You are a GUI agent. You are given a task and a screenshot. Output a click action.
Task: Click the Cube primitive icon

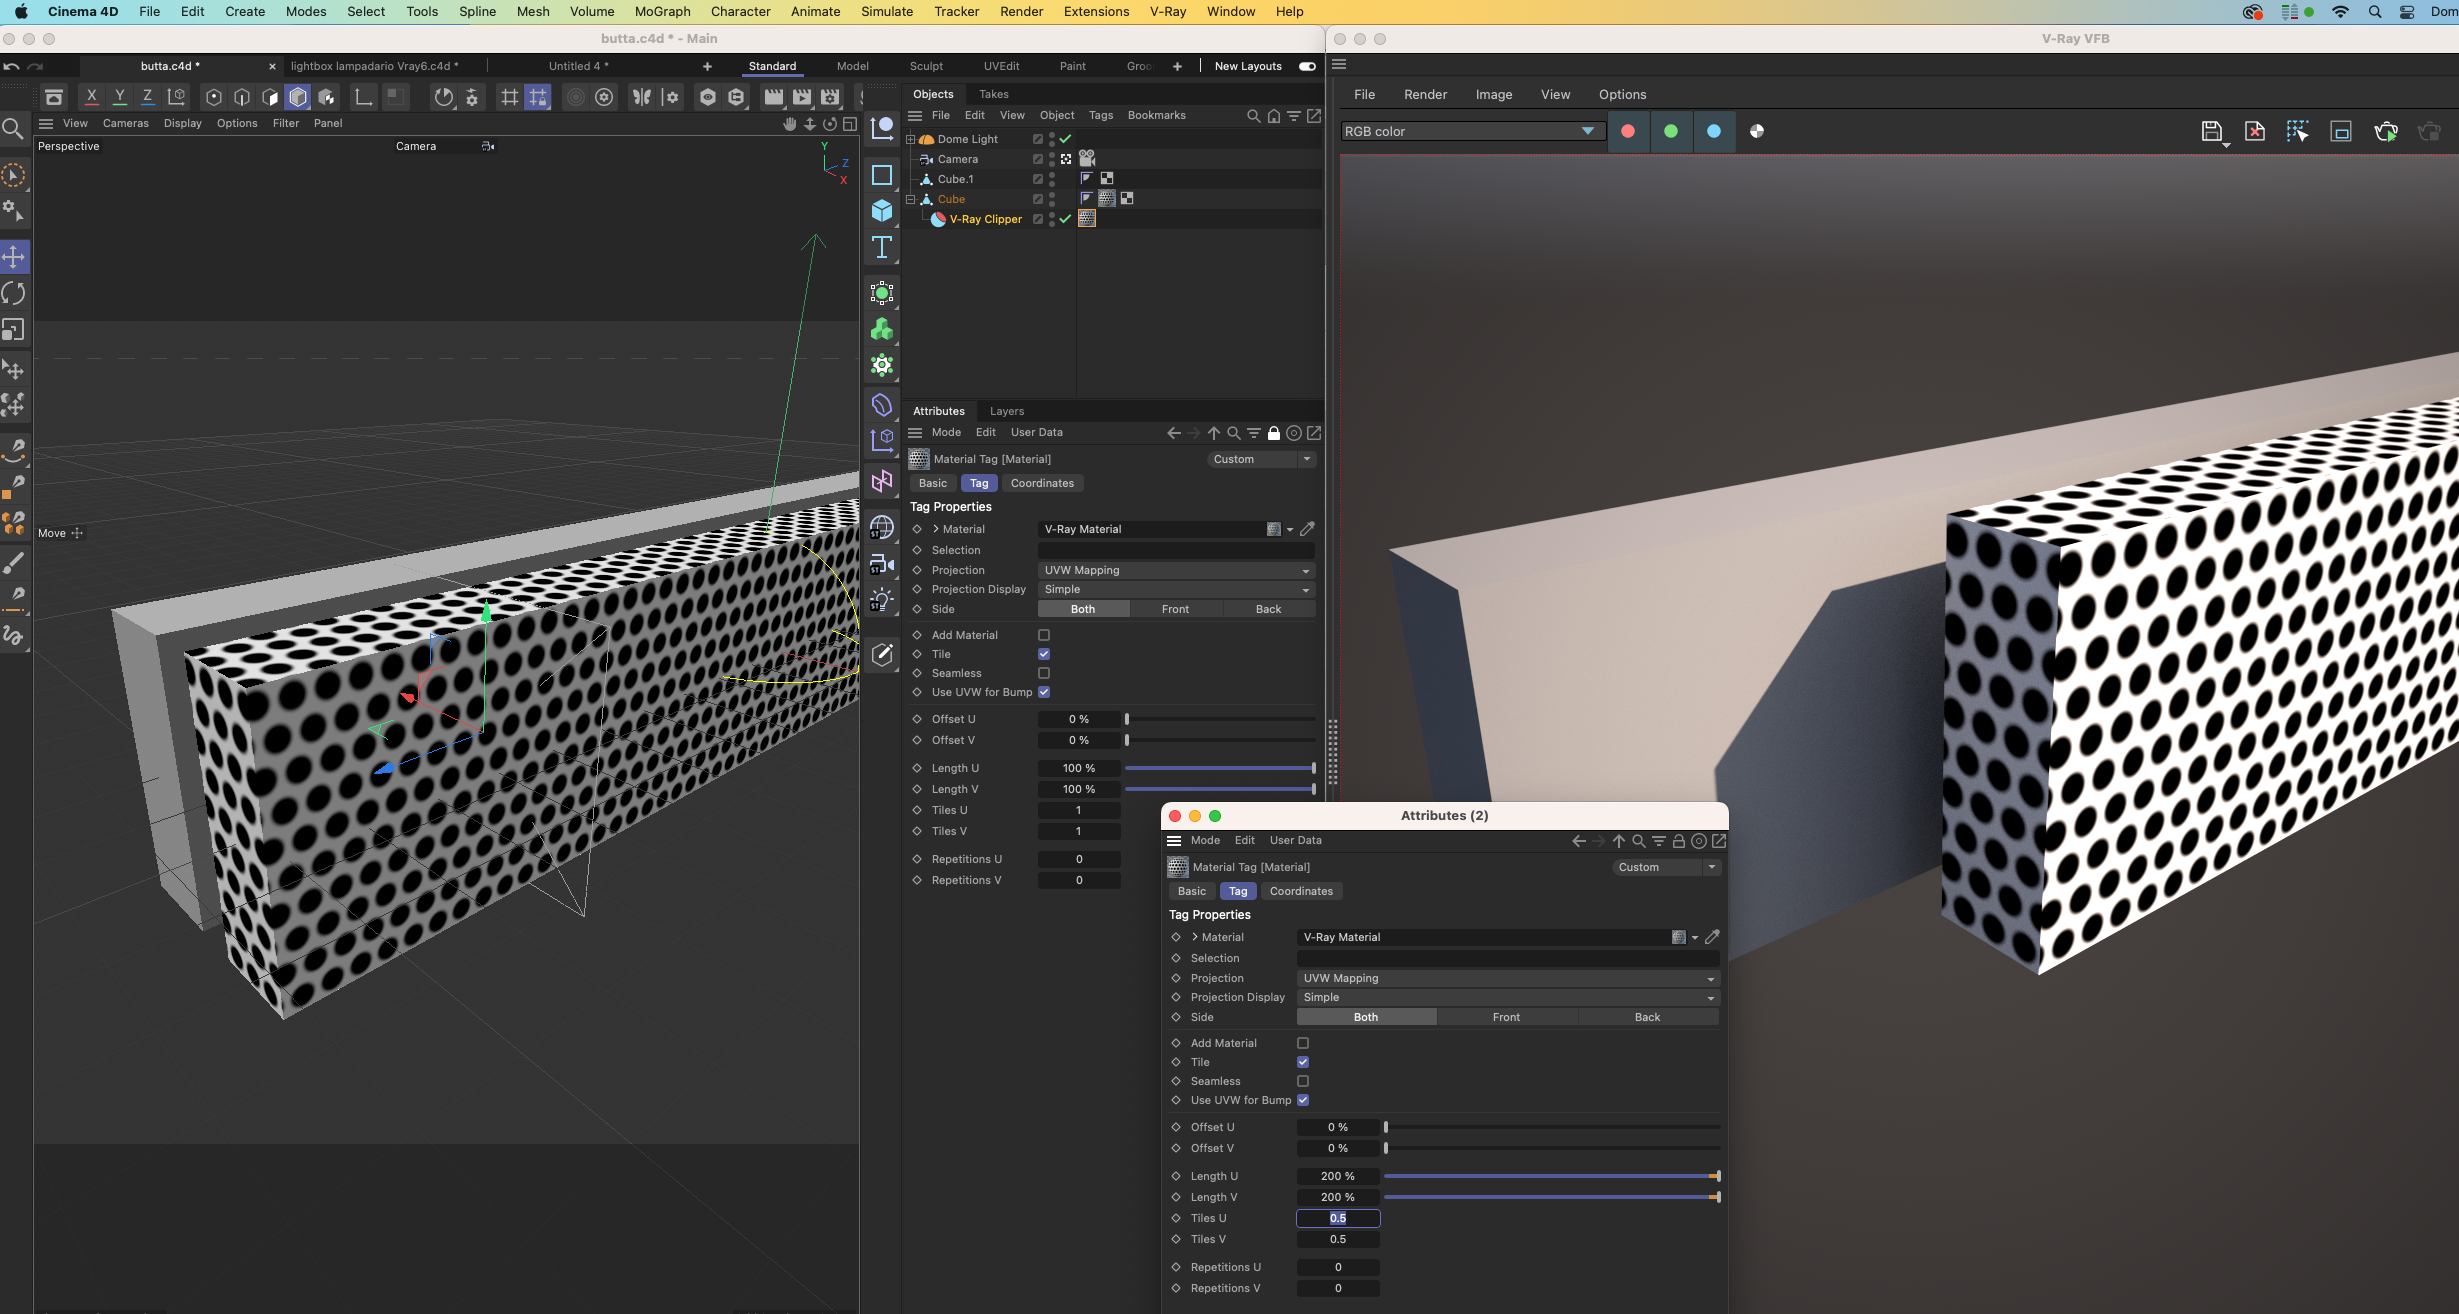[882, 211]
